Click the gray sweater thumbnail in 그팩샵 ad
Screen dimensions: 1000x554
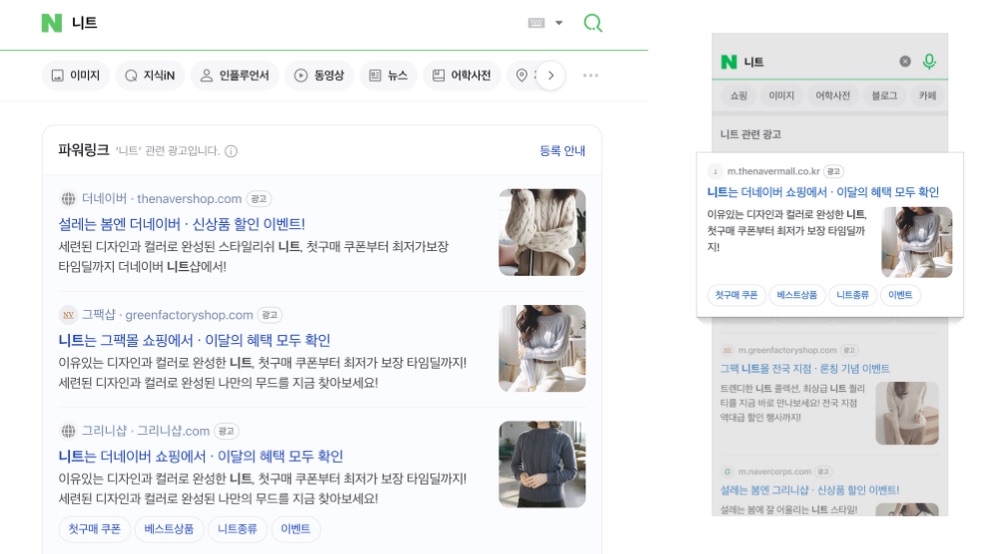(x=542, y=348)
